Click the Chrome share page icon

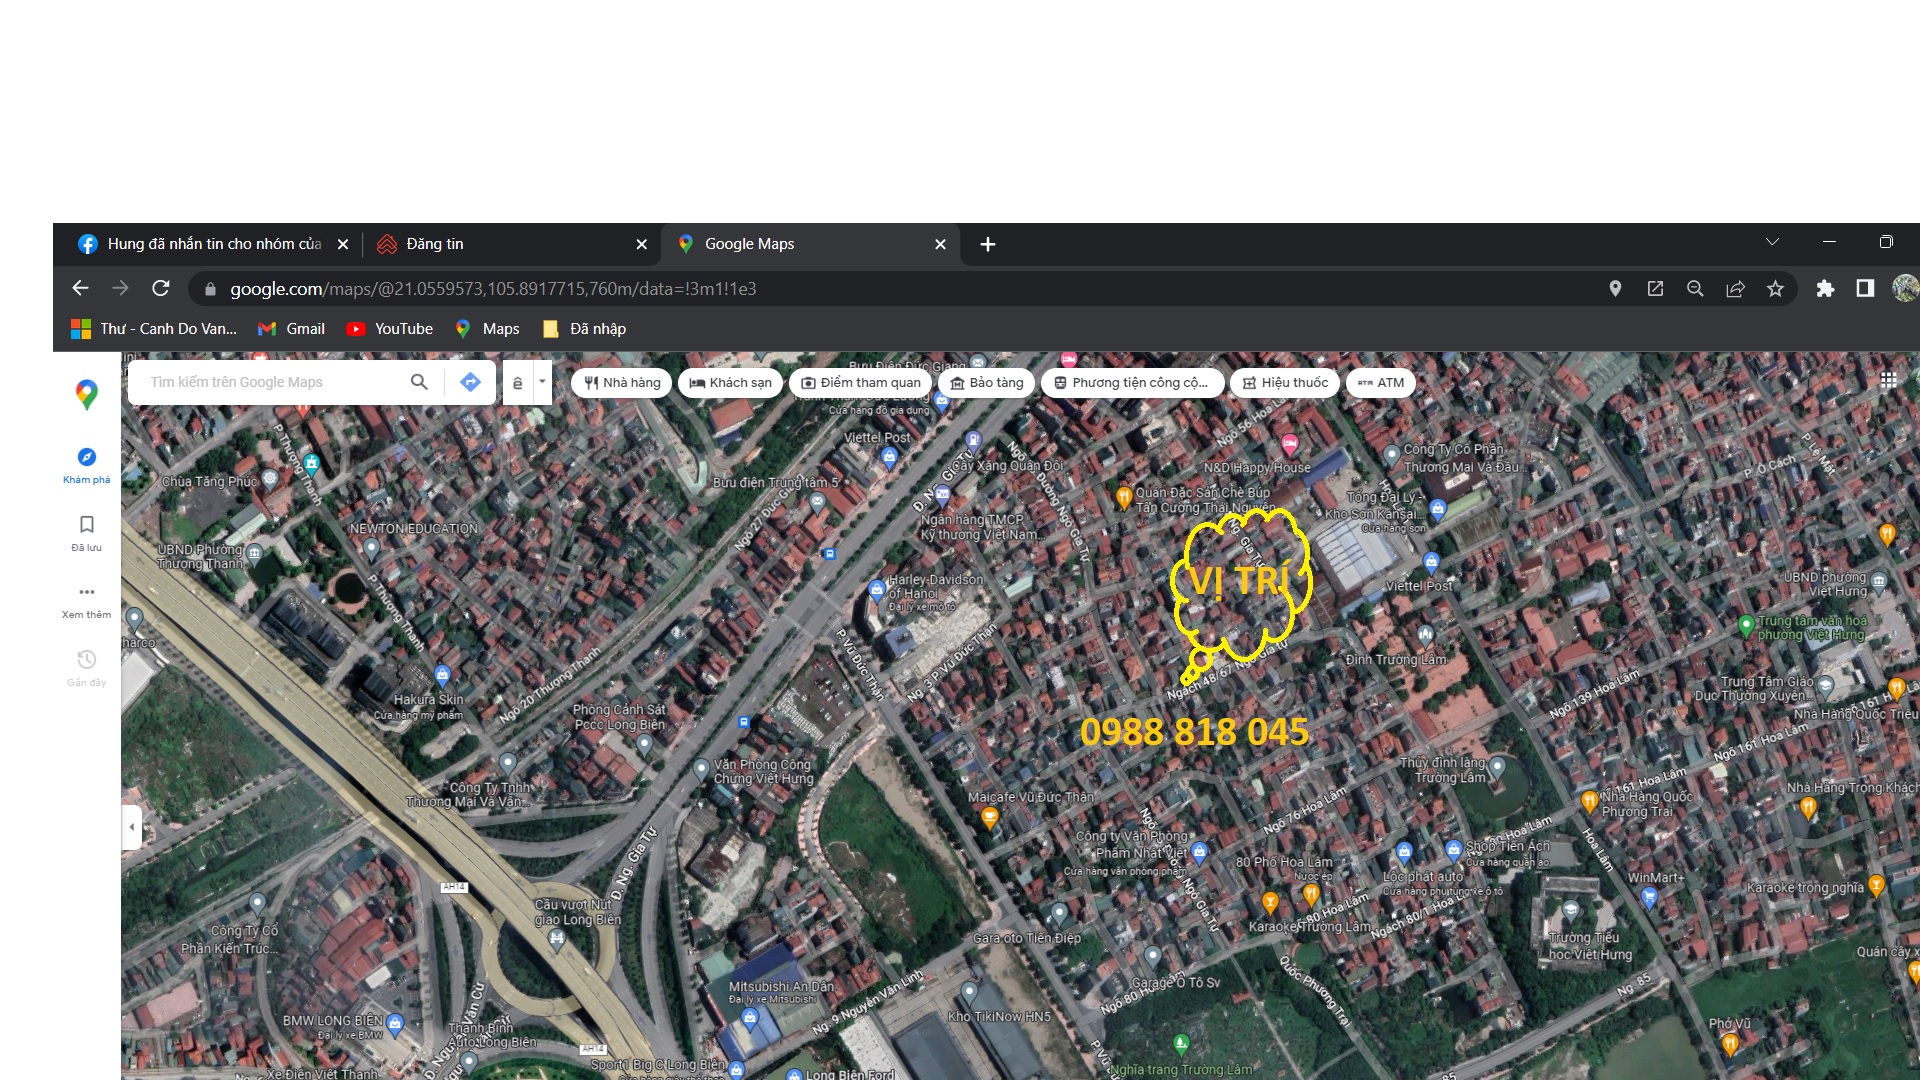[x=1735, y=289]
